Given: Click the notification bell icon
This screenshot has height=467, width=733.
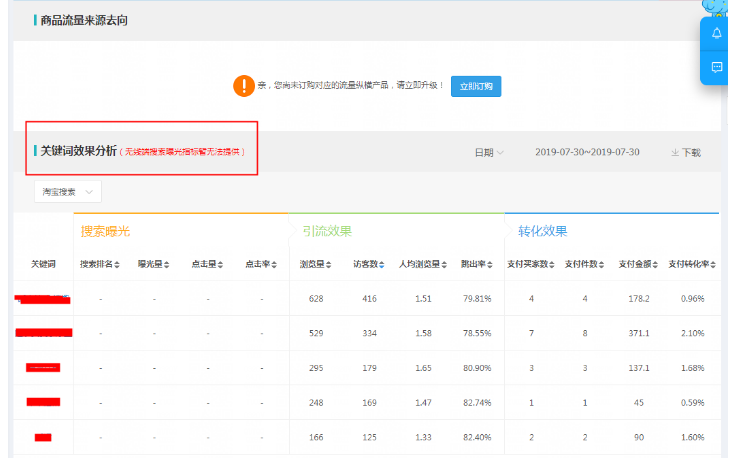Looking at the screenshot, I should (716, 33).
